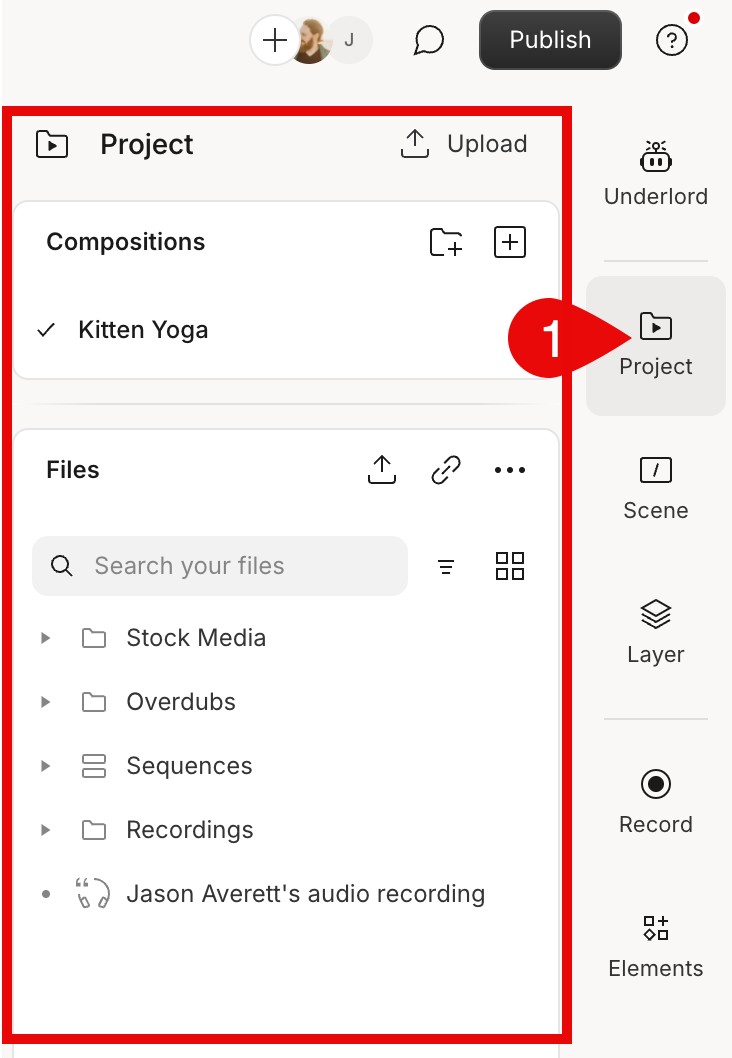
Task: Expand the Sequences list
Action: (x=44, y=766)
